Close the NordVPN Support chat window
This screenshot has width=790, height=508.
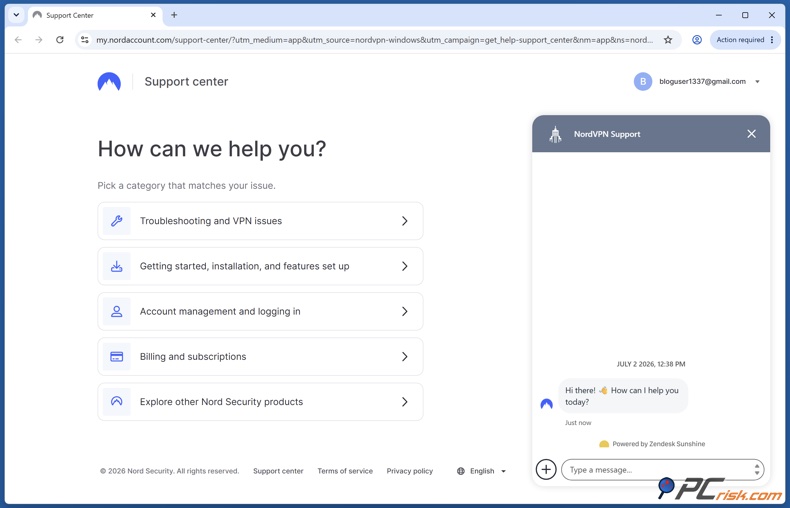(751, 134)
